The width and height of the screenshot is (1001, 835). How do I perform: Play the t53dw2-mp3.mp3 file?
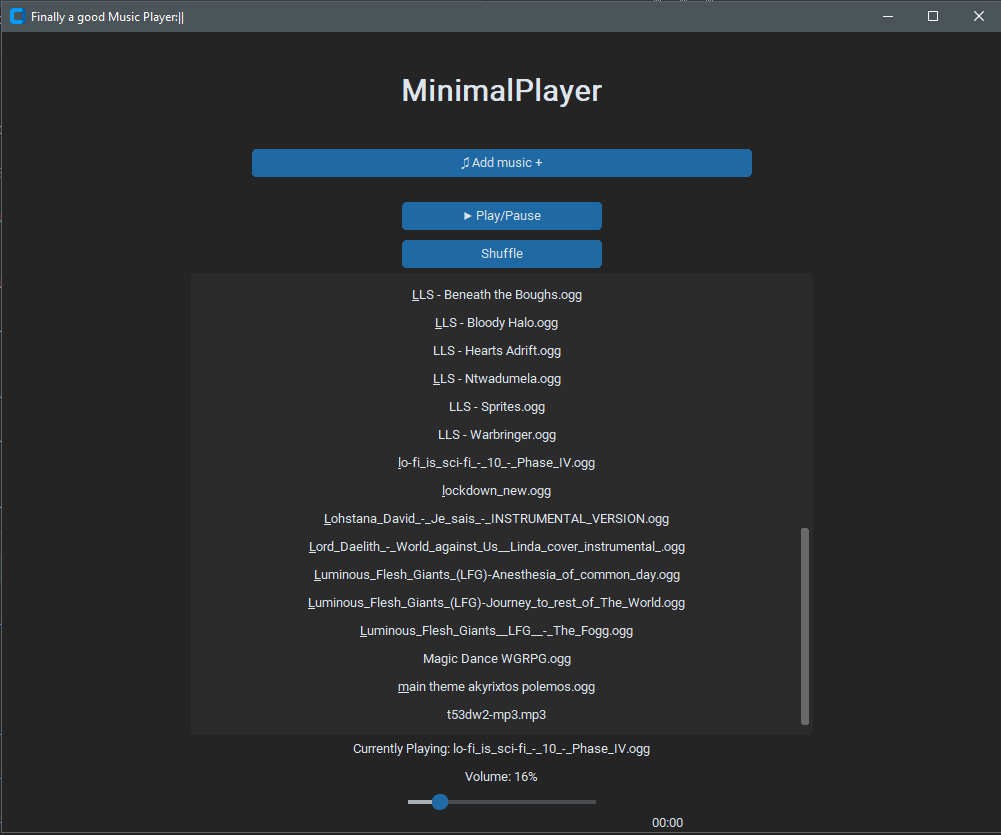pyautogui.click(x=496, y=714)
